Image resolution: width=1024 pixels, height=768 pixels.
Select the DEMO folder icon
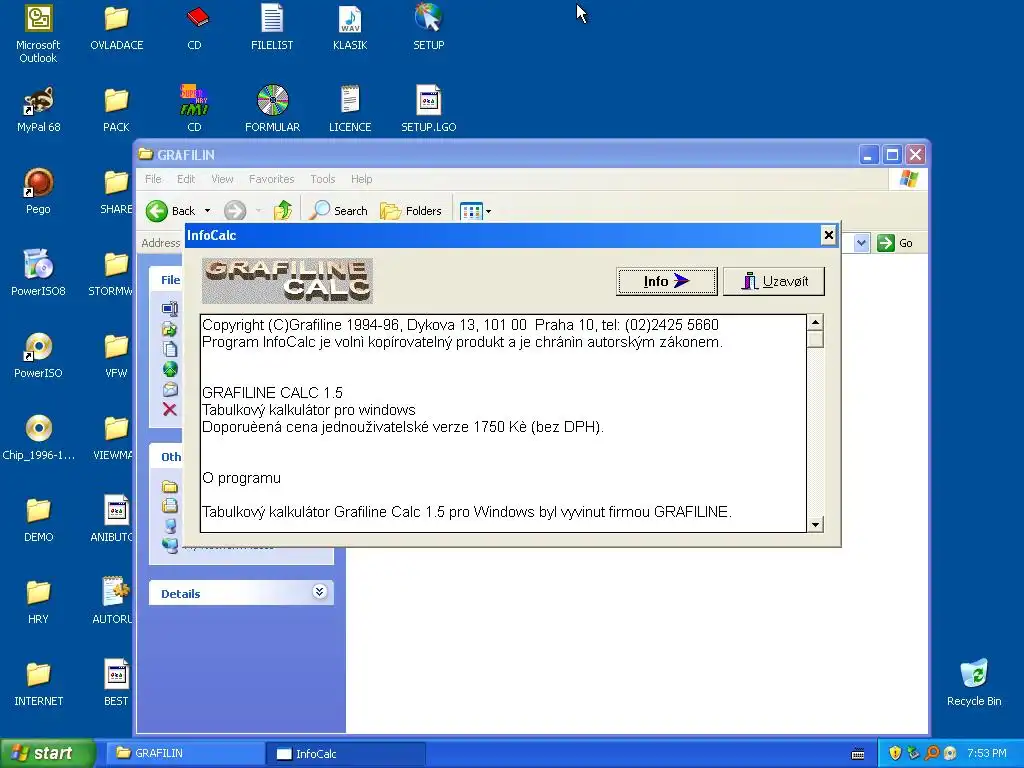[38, 520]
